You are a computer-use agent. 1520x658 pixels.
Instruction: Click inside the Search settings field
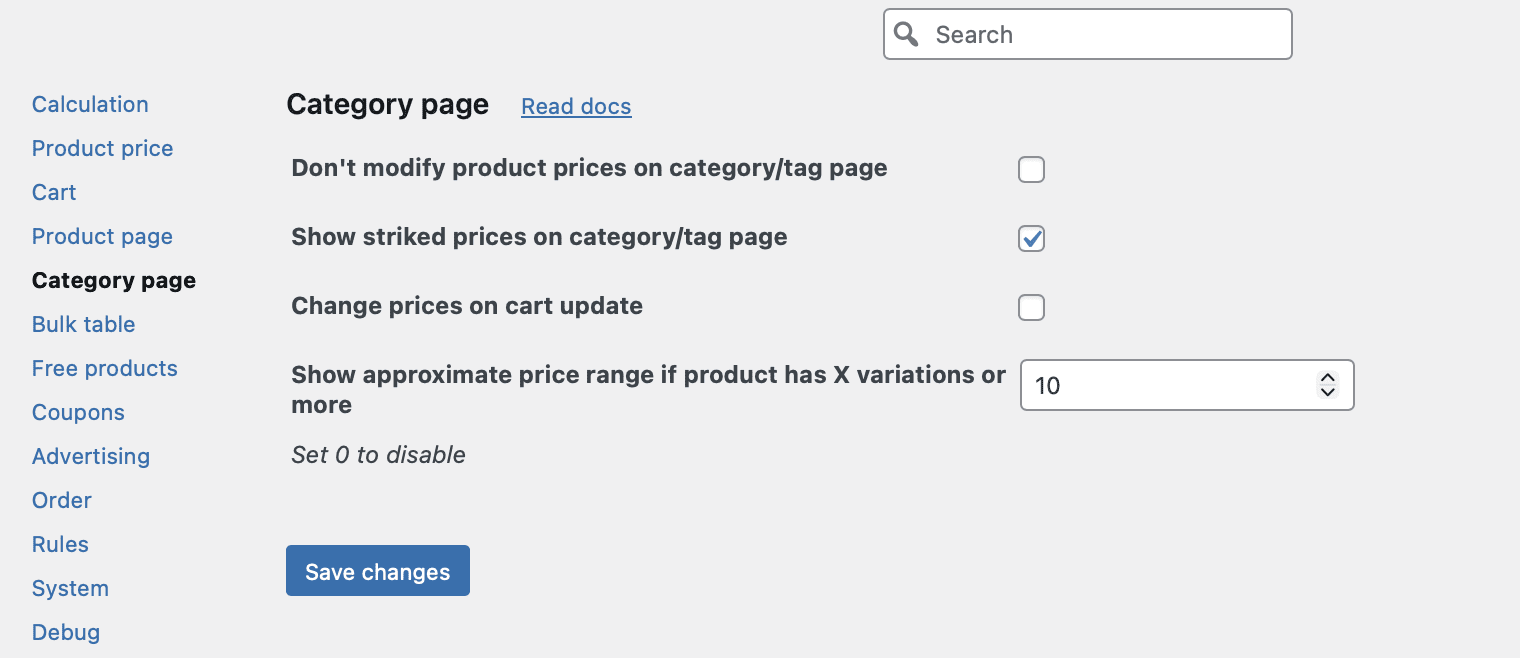point(1100,34)
